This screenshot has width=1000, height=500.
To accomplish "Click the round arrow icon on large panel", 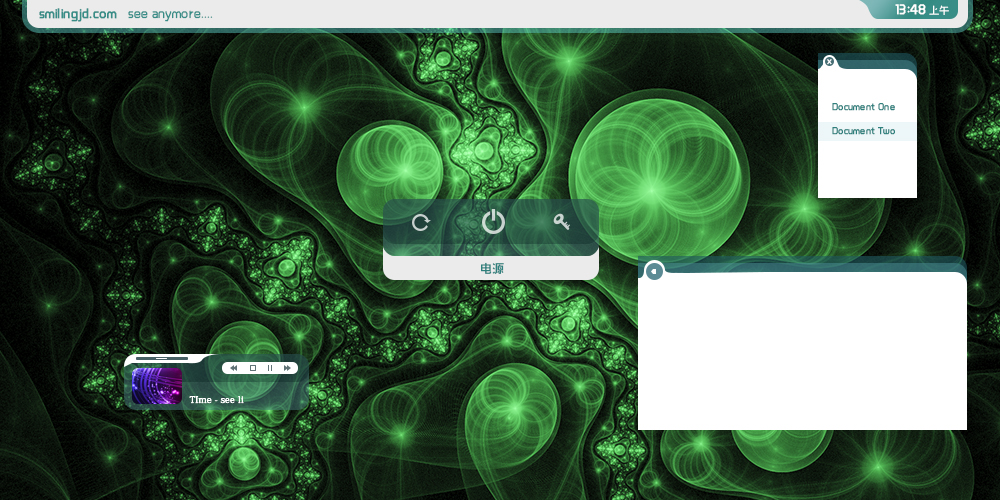I will click(x=654, y=270).
